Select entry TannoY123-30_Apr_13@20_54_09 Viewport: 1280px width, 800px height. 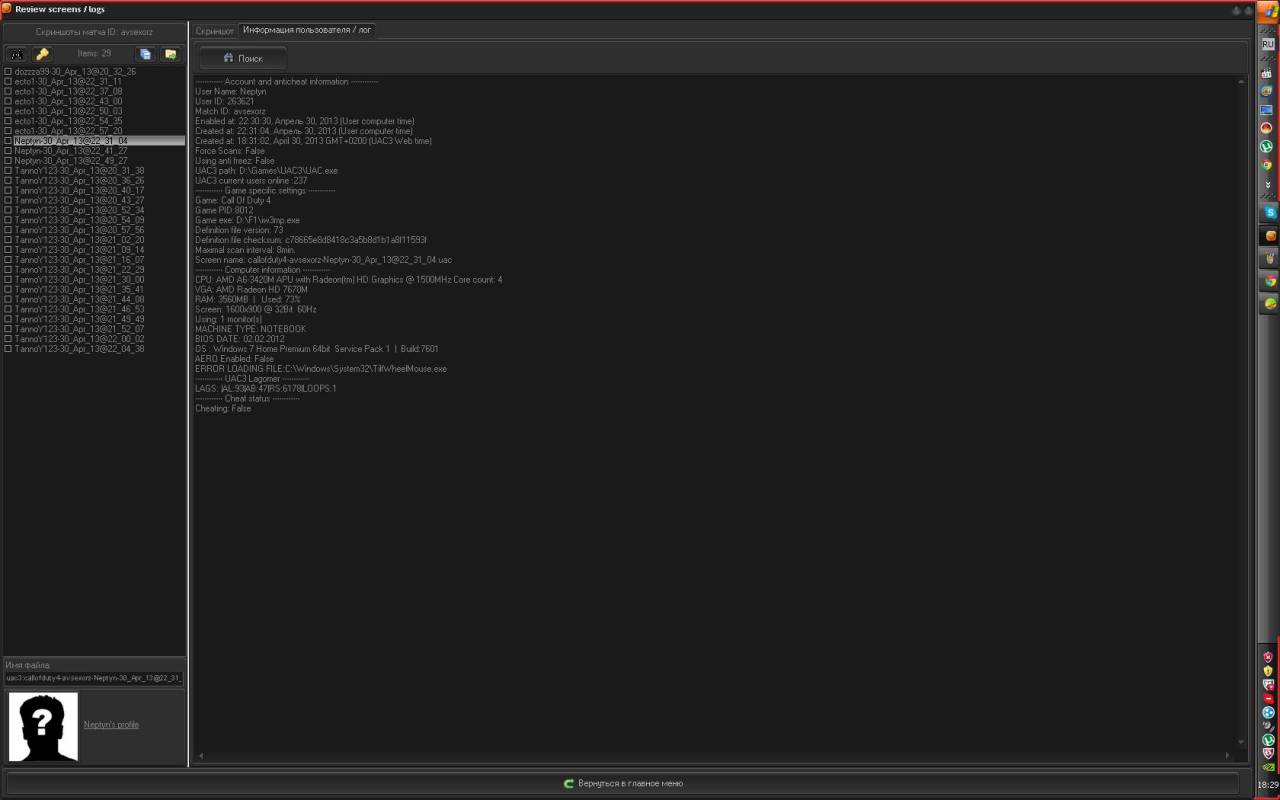pyautogui.click(x=79, y=221)
